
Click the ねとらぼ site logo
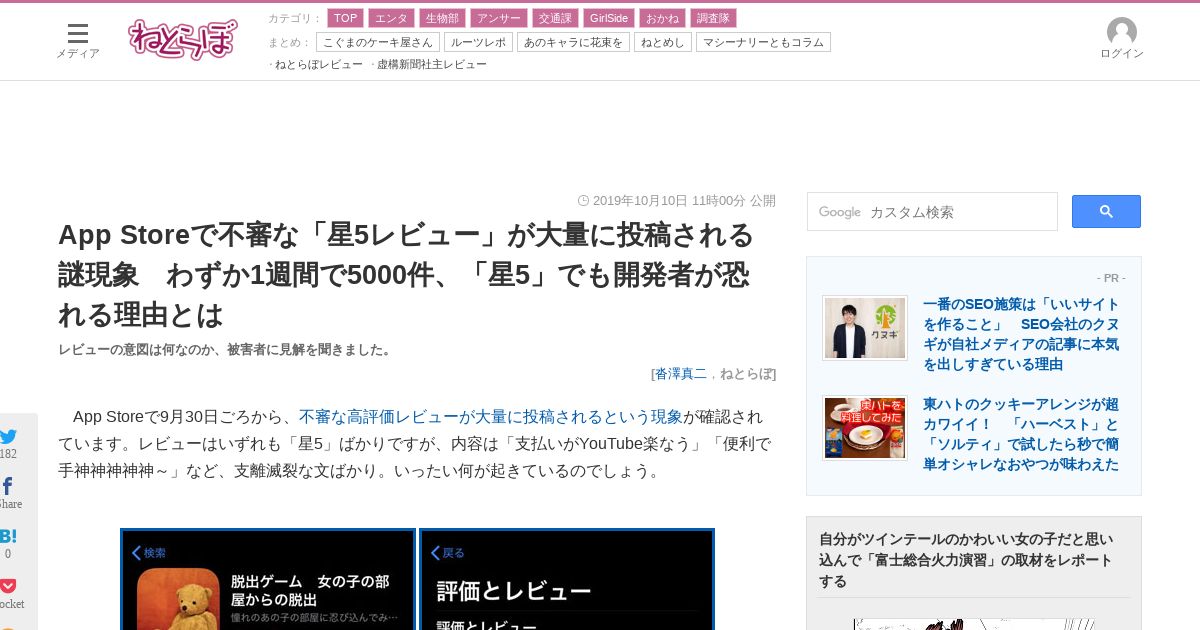(183, 40)
